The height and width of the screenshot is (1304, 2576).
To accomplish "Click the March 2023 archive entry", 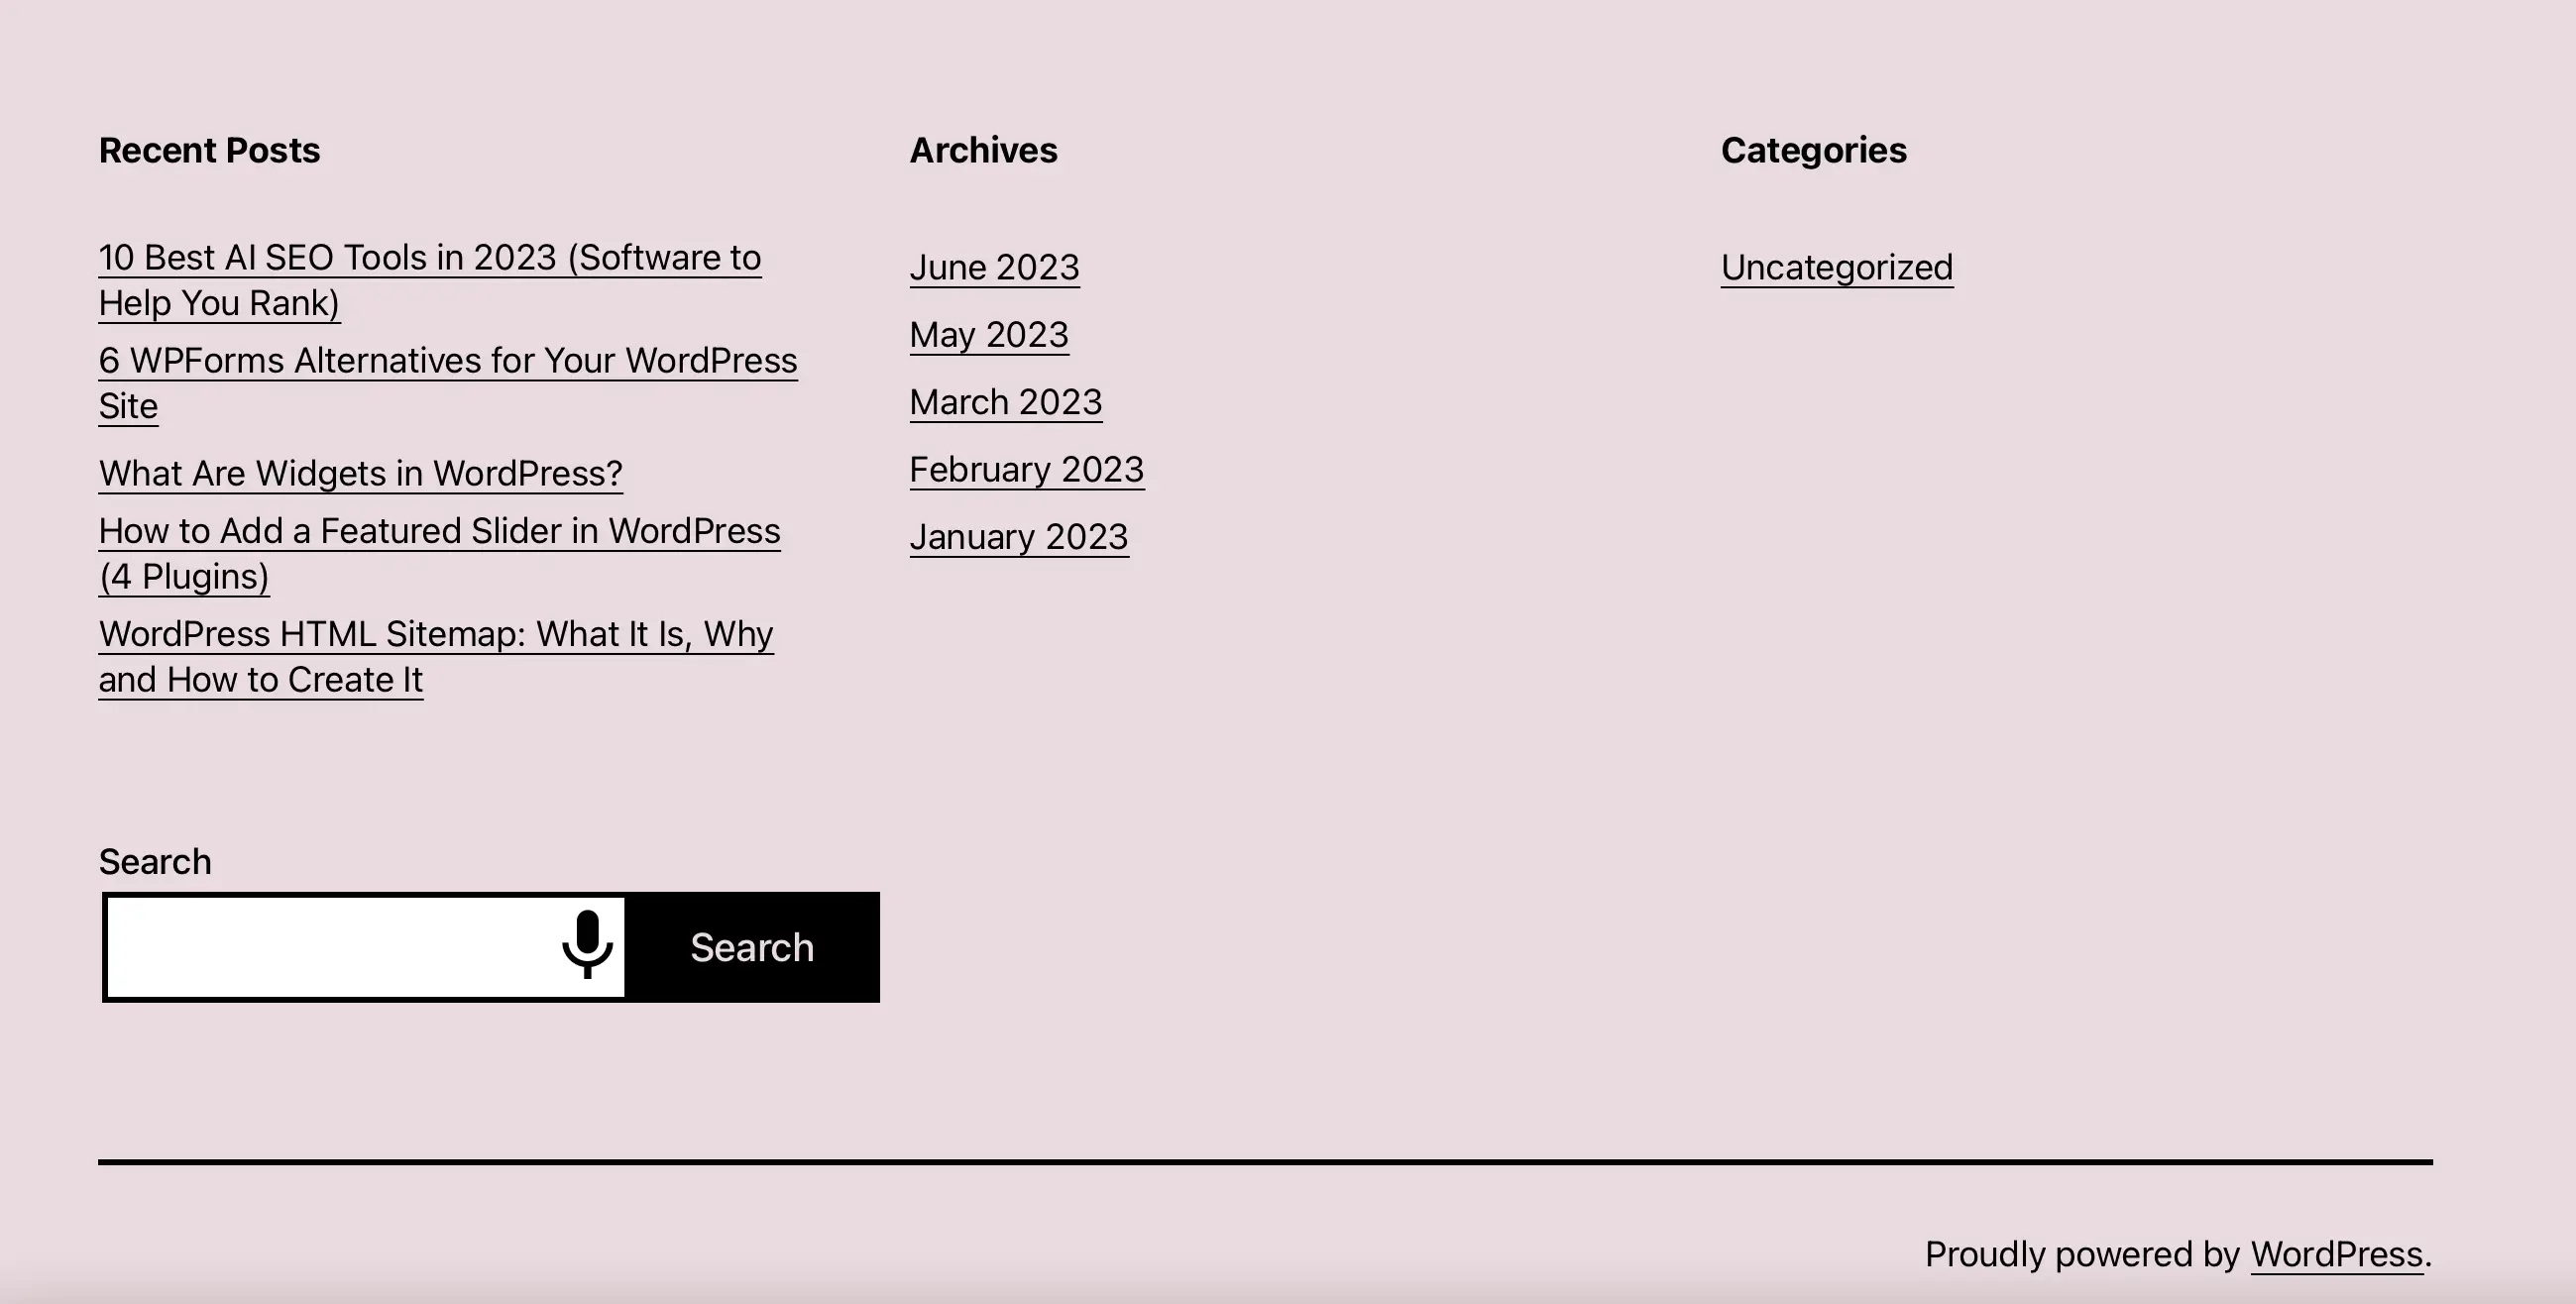I will 1004,401.
